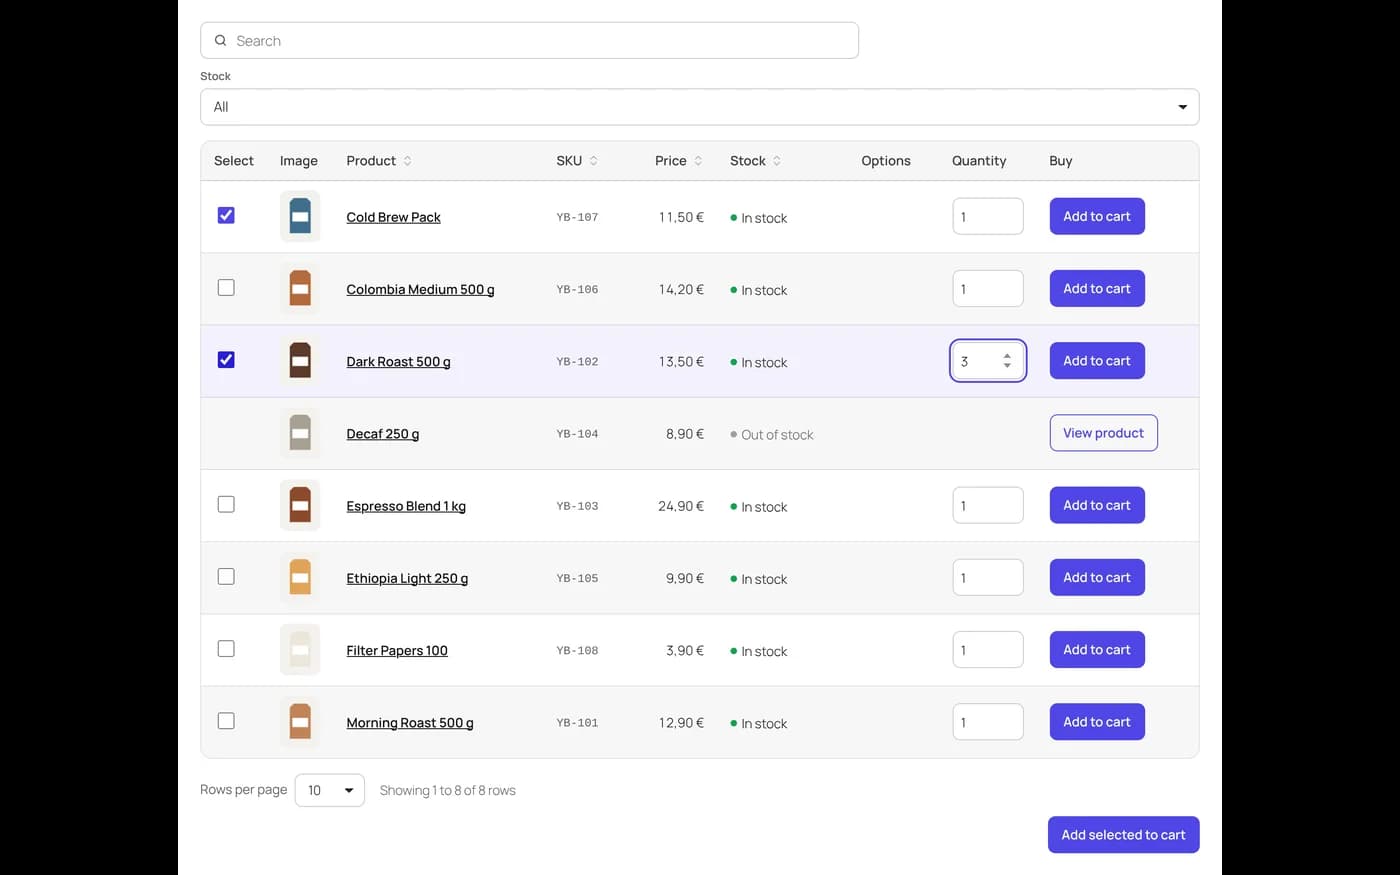Select the Filter Papers 100 checkbox
This screenshot has height=875, width=1400.
click(226, 648)
